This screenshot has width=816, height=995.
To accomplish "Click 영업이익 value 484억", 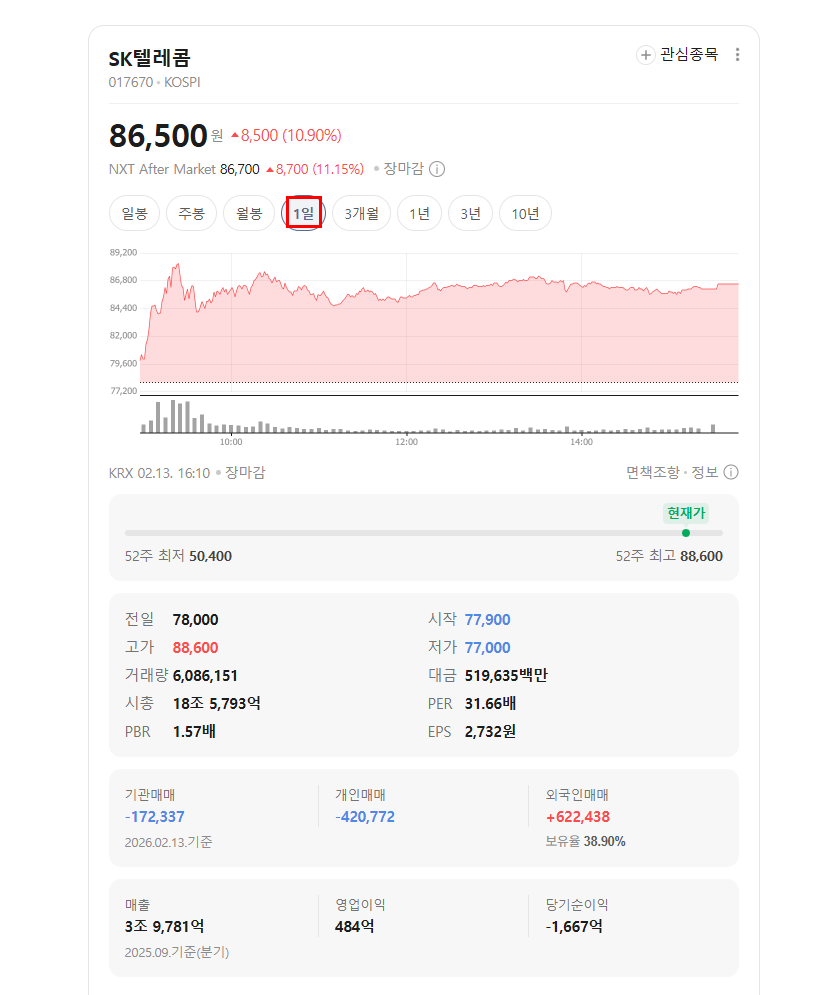I will (355, 926).
